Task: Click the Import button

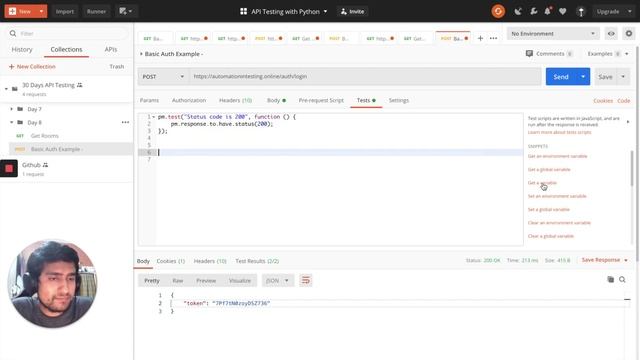Action: tap(65, 11)
